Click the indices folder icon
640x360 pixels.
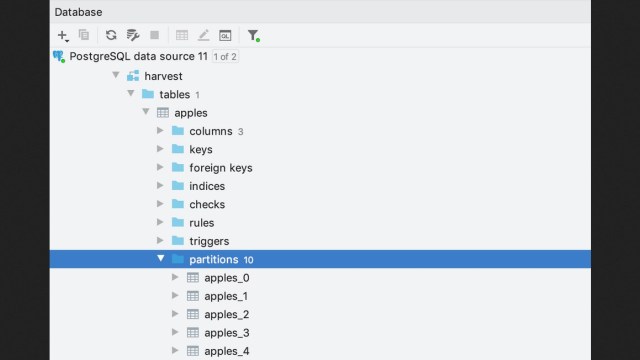(178, 186)
